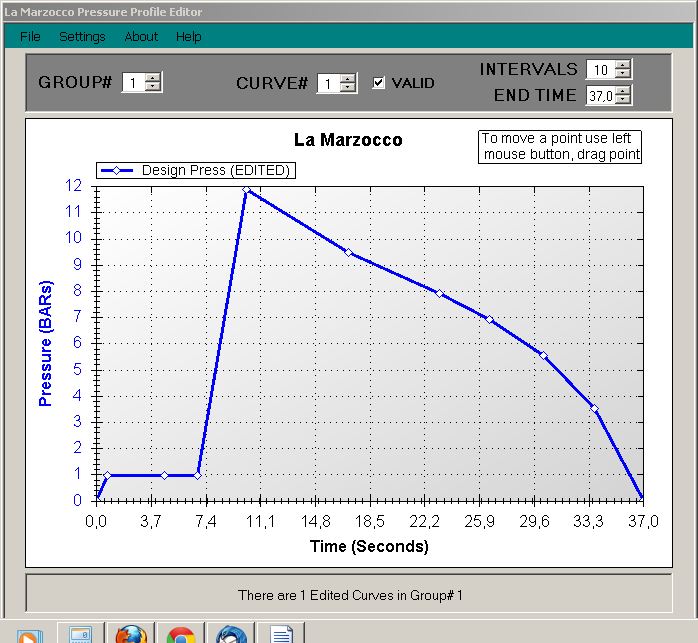The height and width of the screenshot is (643, 698).
Task: Decrease the CURVE# value with down arrow
Action: pos(347,88)
